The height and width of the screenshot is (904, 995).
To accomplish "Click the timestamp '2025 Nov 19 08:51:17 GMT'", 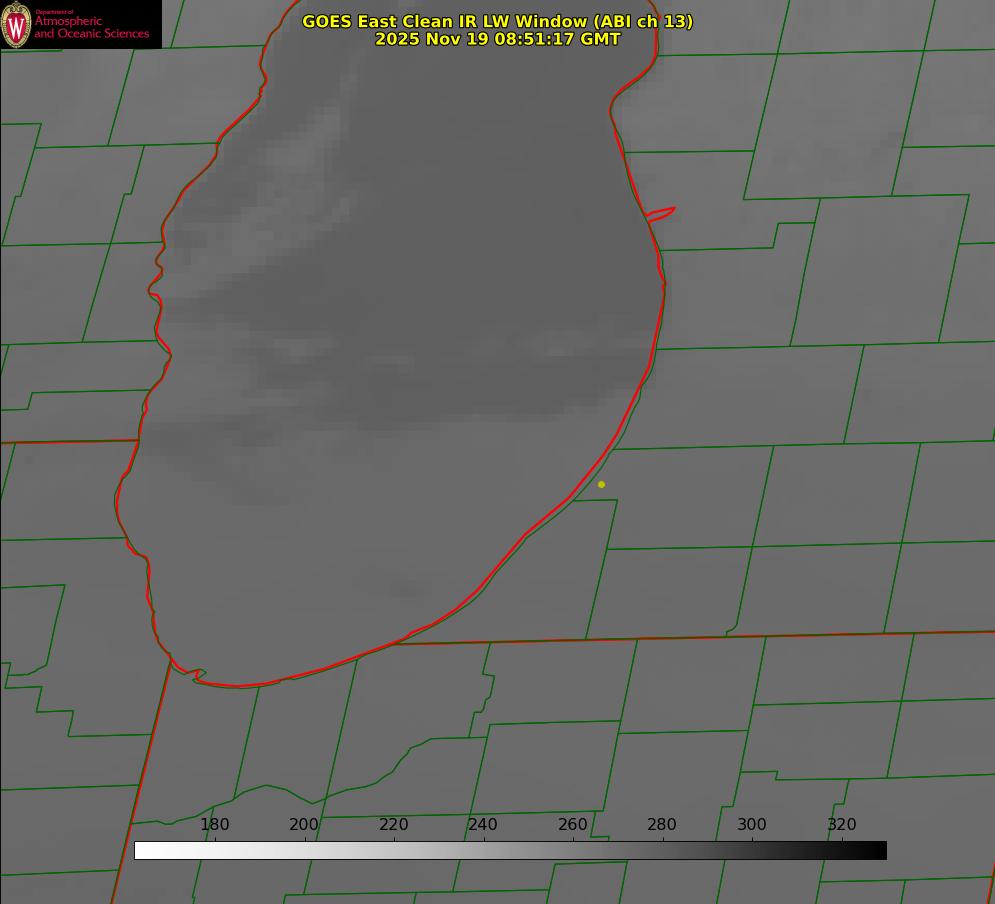I will coord(498,39).
